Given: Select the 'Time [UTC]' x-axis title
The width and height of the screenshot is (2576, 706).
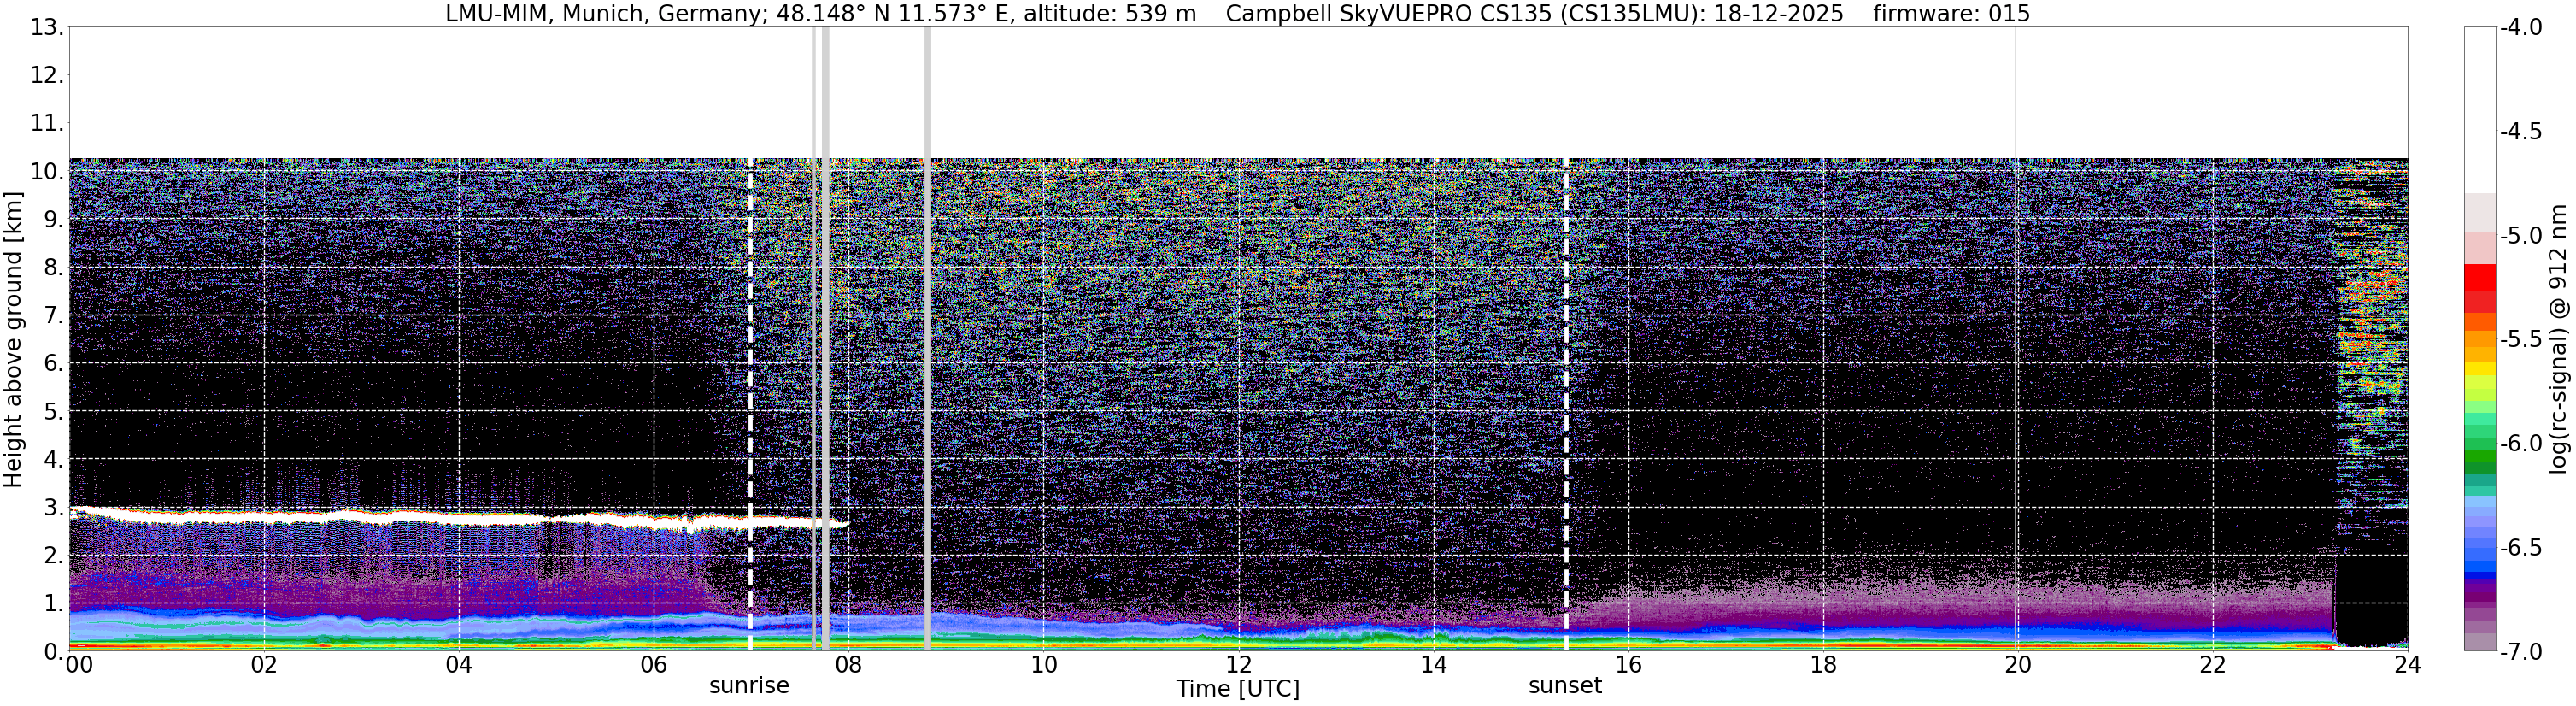Looking at the screenshot, I should point(1238,689).
